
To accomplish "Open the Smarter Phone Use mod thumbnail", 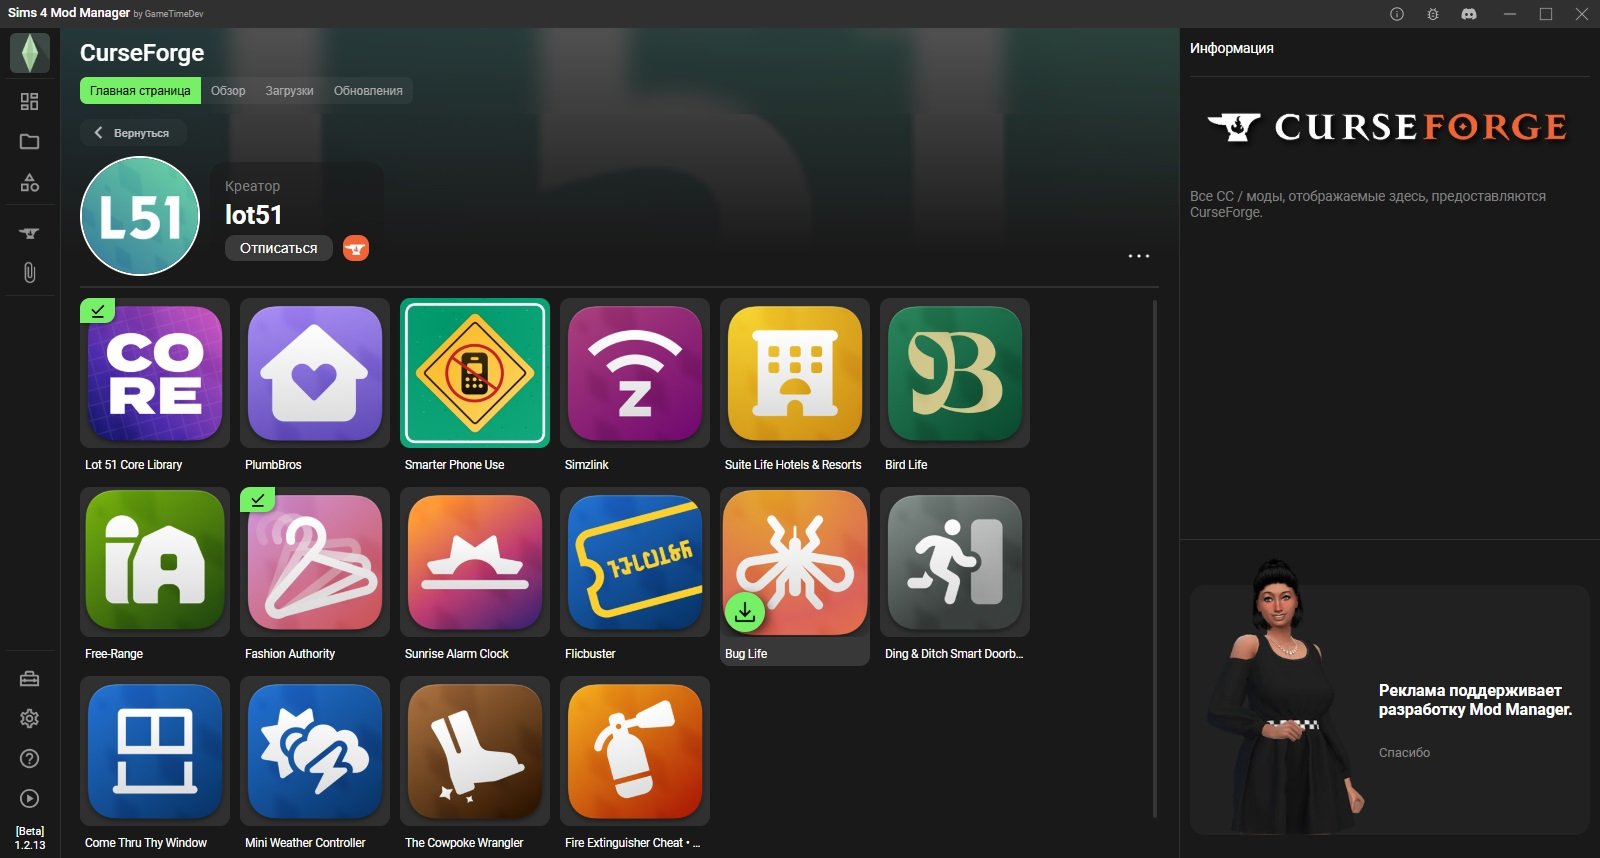I will coord(475,373).
